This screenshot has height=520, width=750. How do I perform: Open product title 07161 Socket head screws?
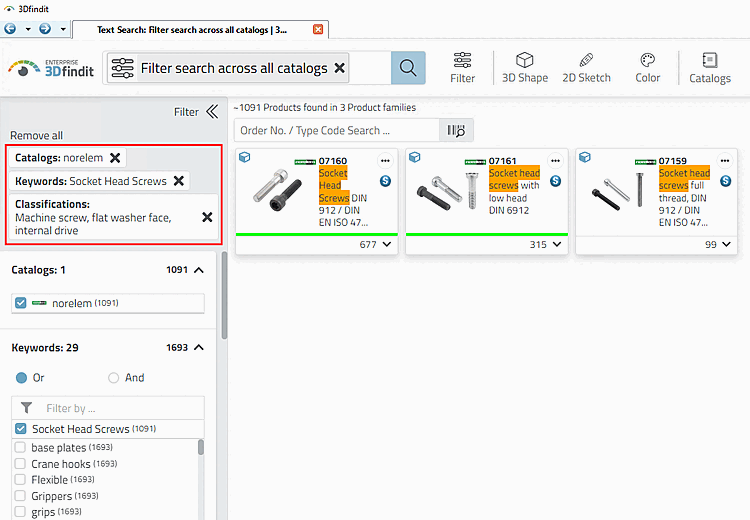point(514,186)
